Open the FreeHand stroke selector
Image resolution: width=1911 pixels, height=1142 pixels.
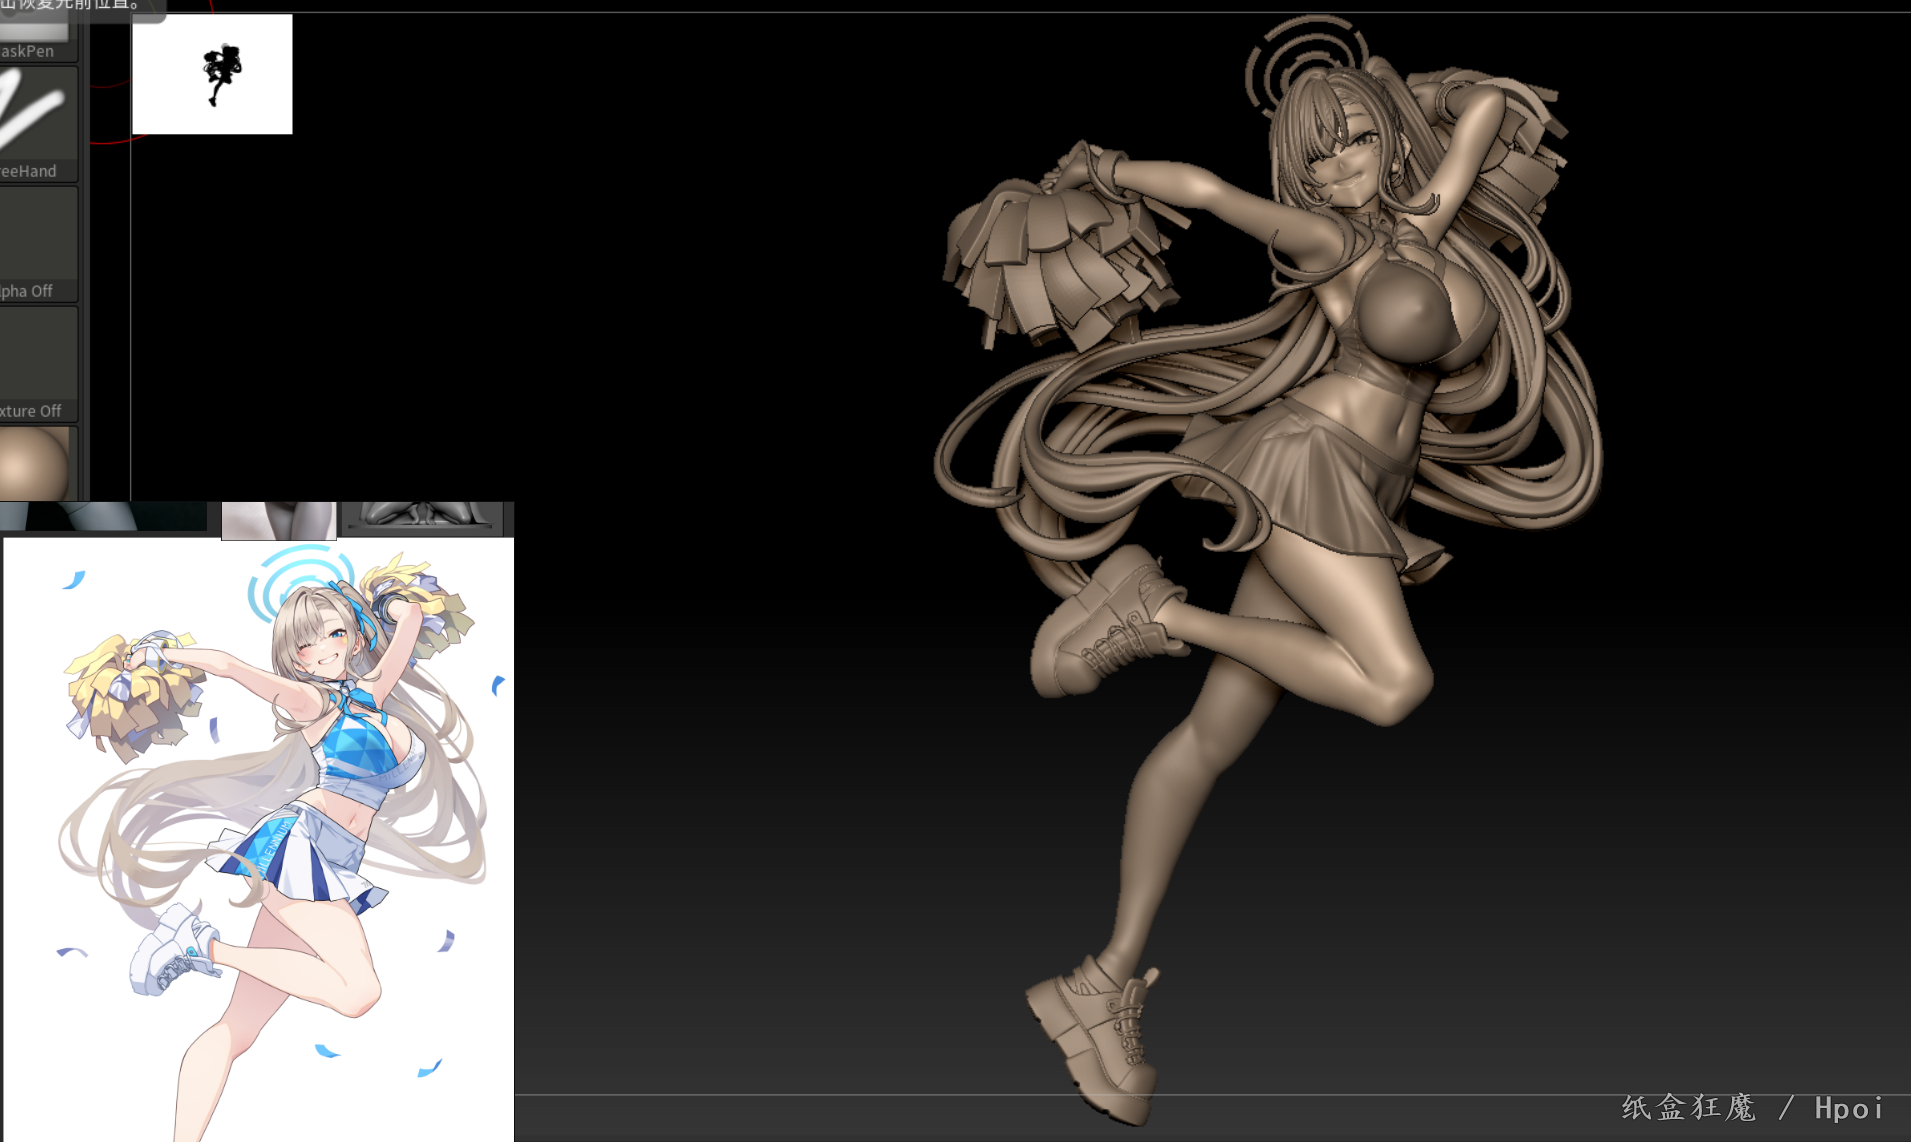(38, 124)
